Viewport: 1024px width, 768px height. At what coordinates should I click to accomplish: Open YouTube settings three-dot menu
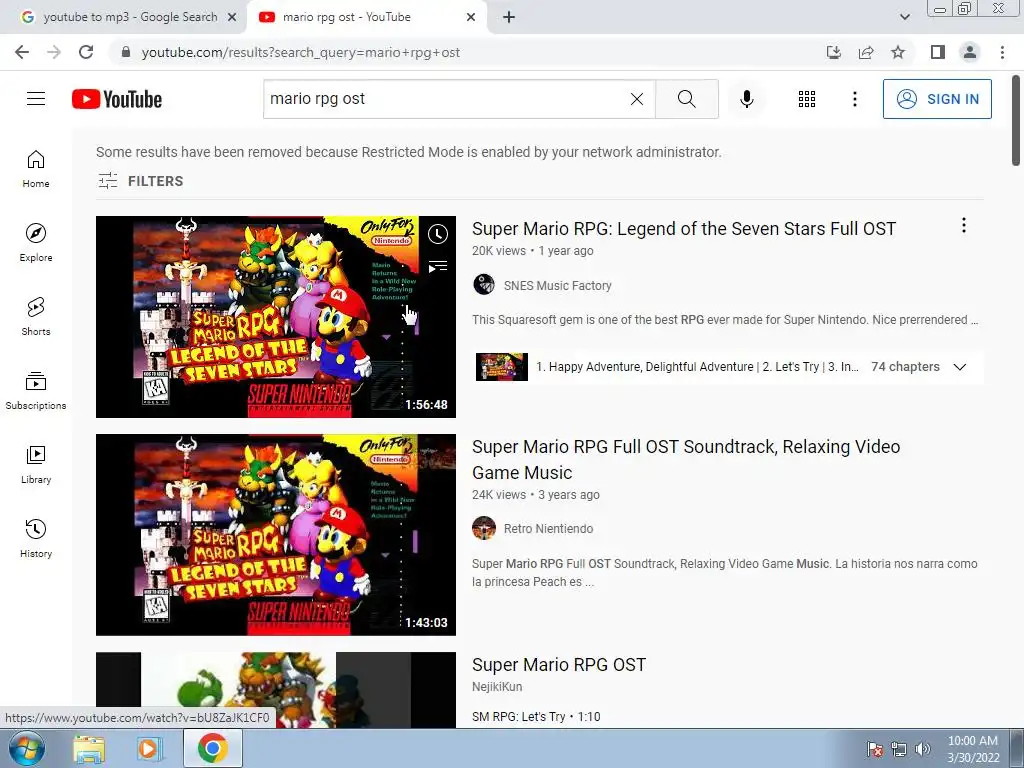coord(854,99)
